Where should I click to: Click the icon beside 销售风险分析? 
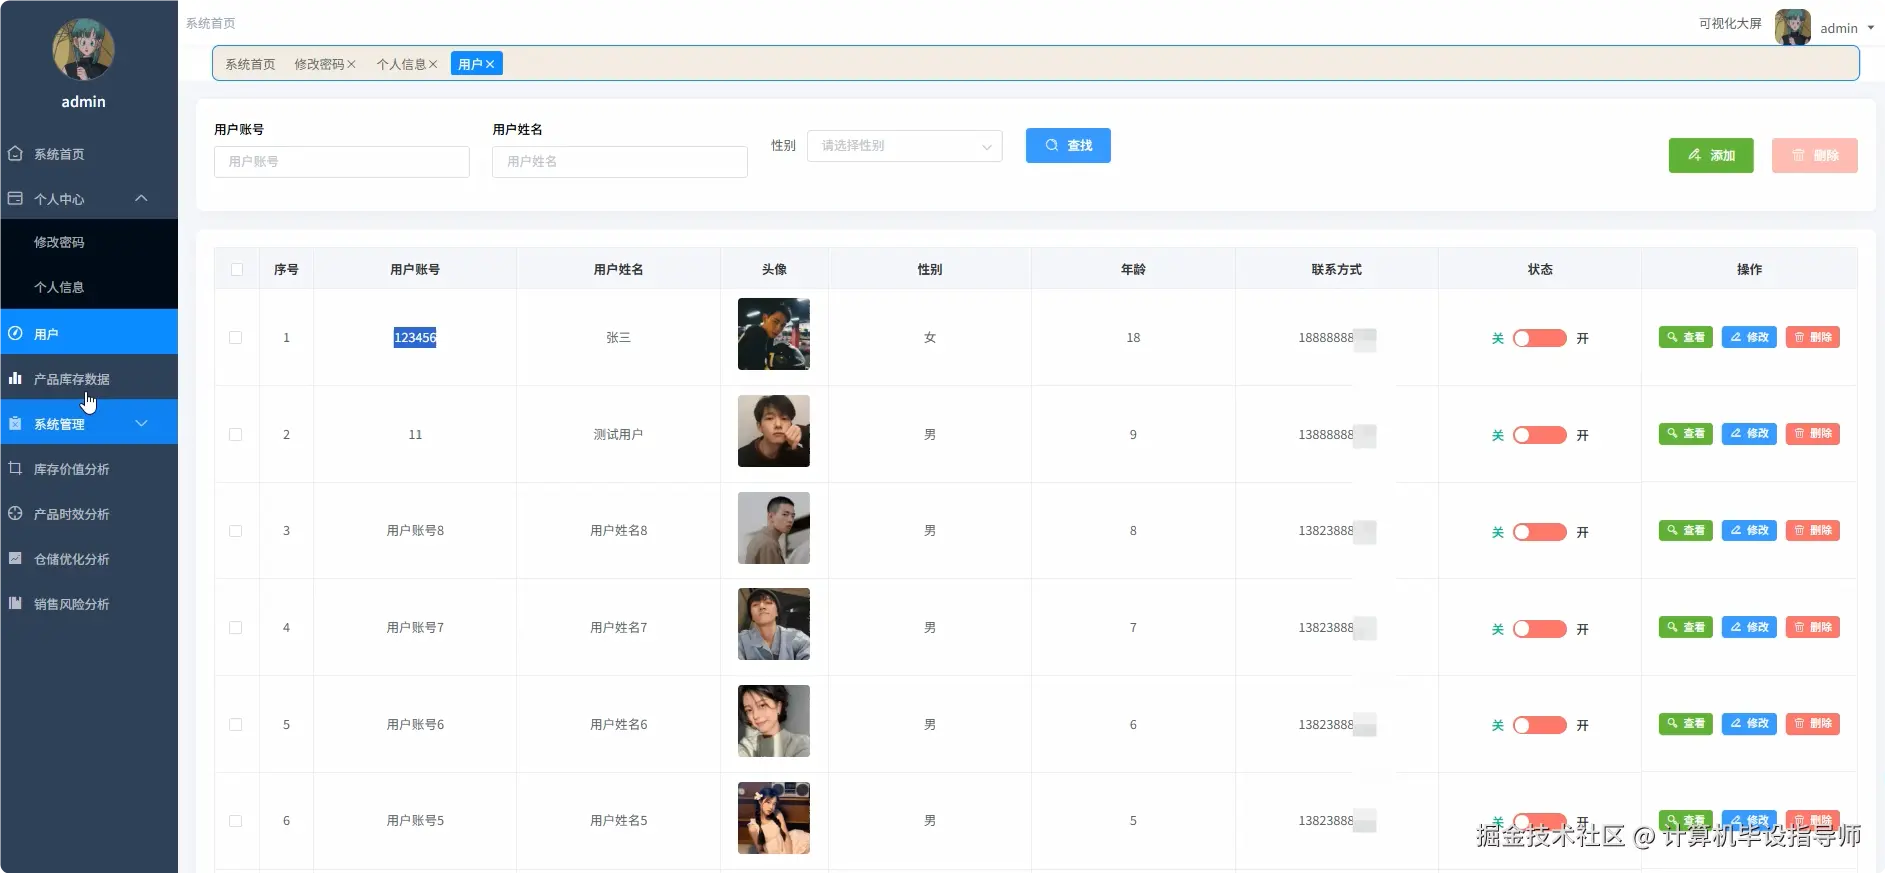(x=15, y=603)
